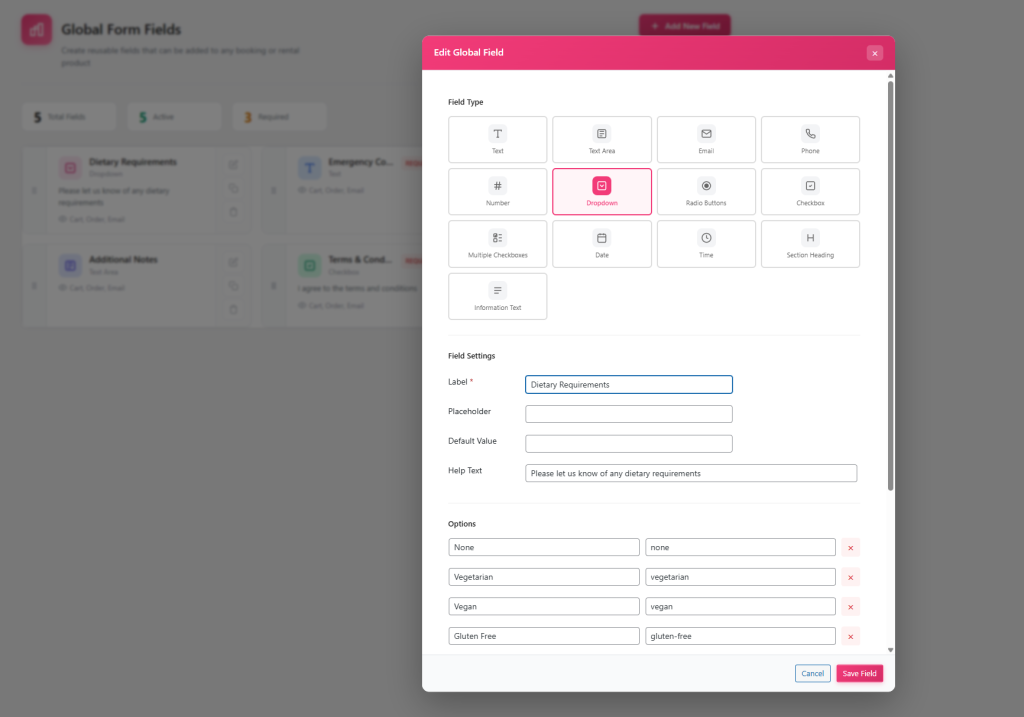
Task: Close the Edit Global Field dialog
Action: pos(874,53)
